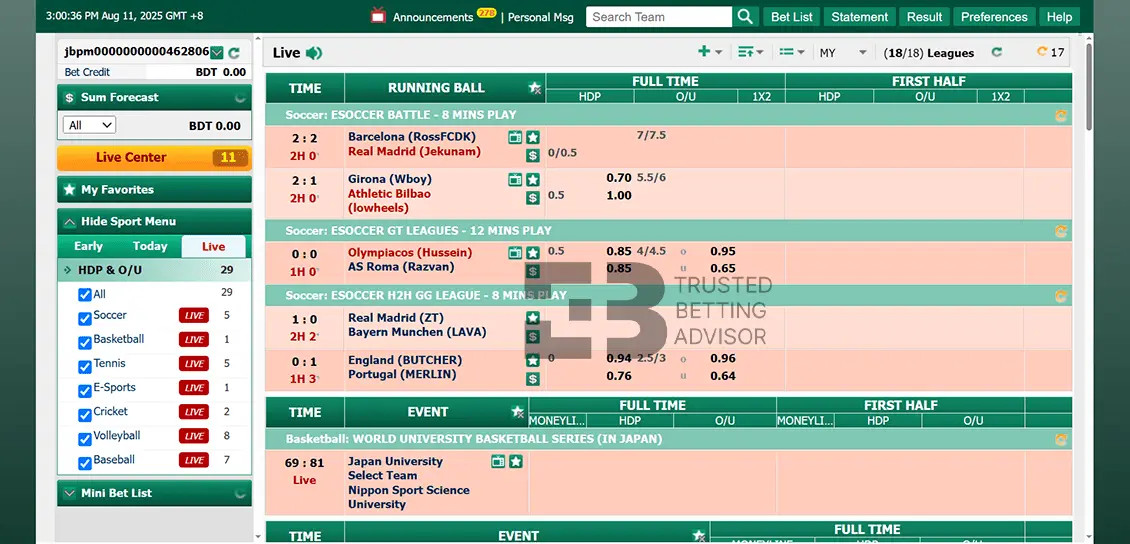Screen dimensions: 1130x544
Task: Favorite the Barcelona (RossFCDK) match star
Action: [533, 137]
